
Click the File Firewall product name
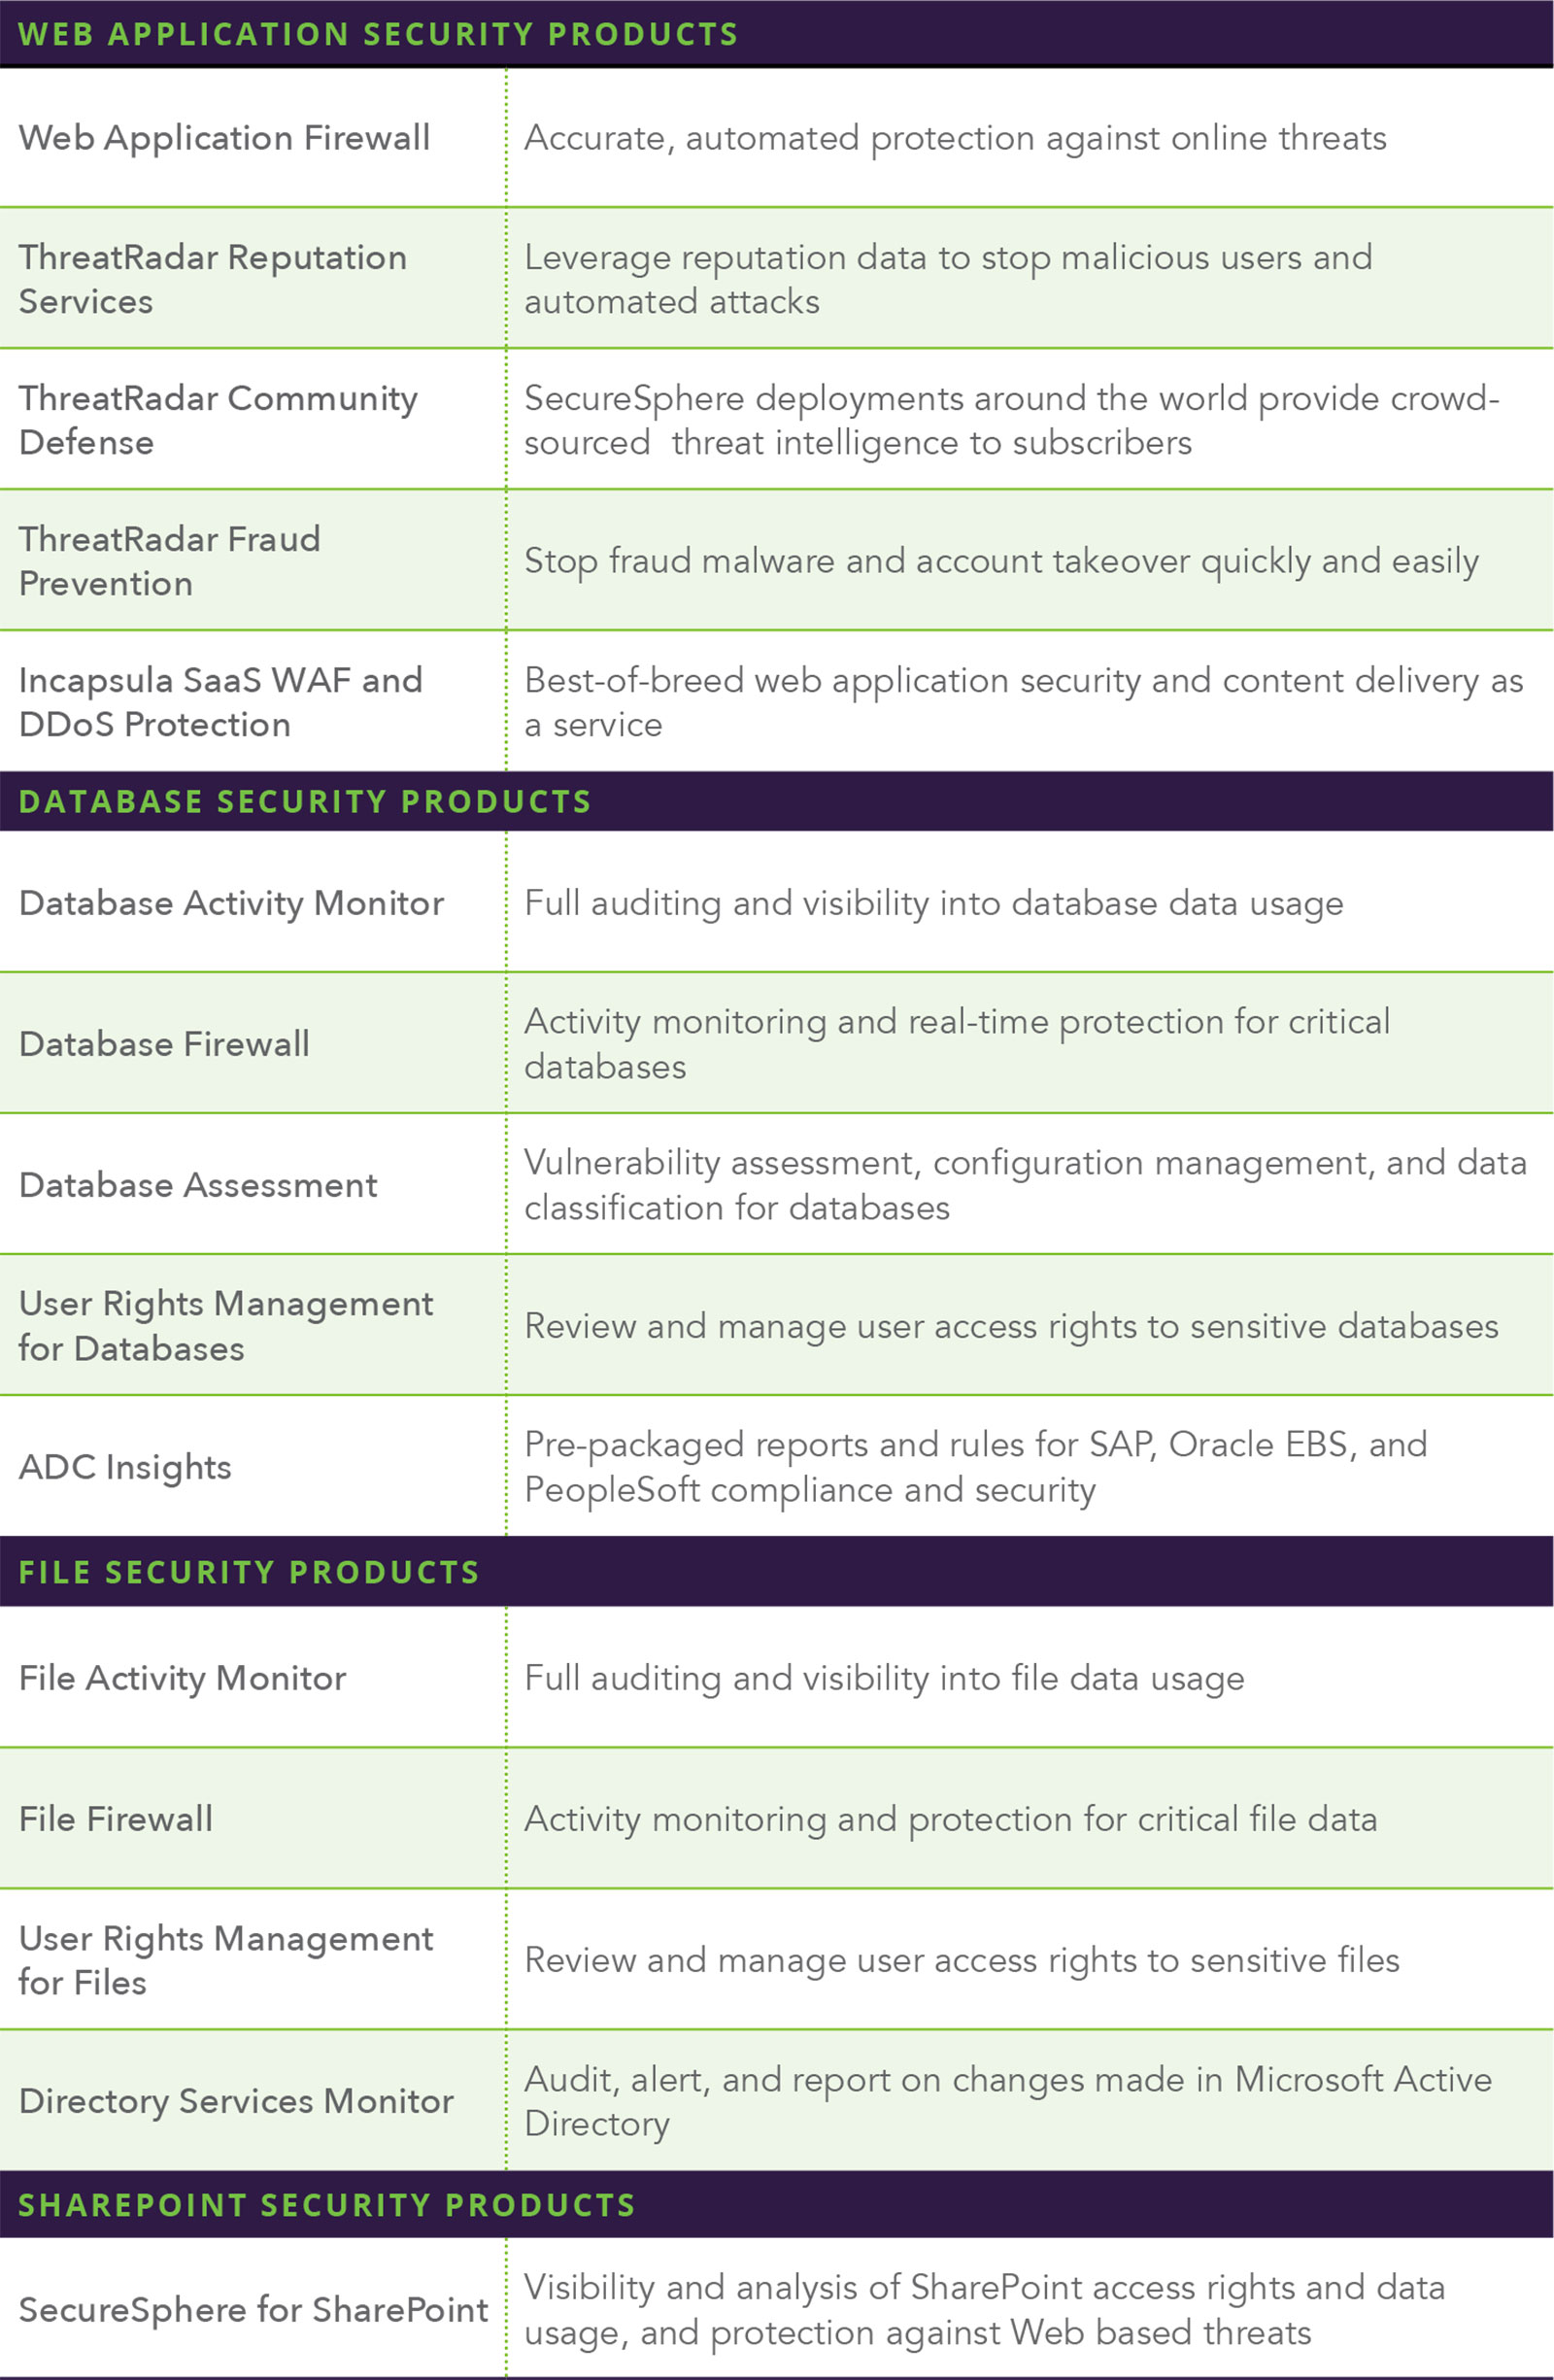116,1819
